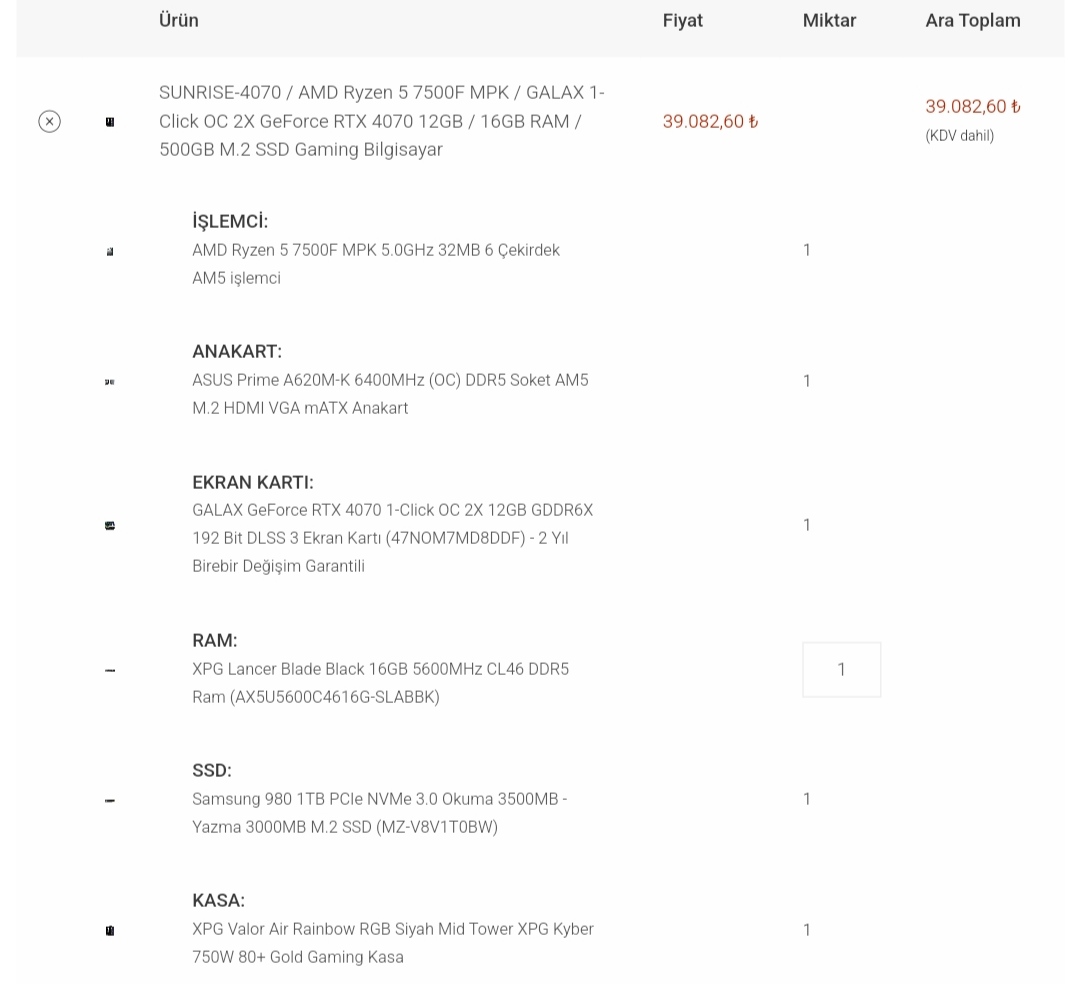Click the XPG Valor Air Gaming Kasa description
The image size is (1080, 984).
point(392,943)
